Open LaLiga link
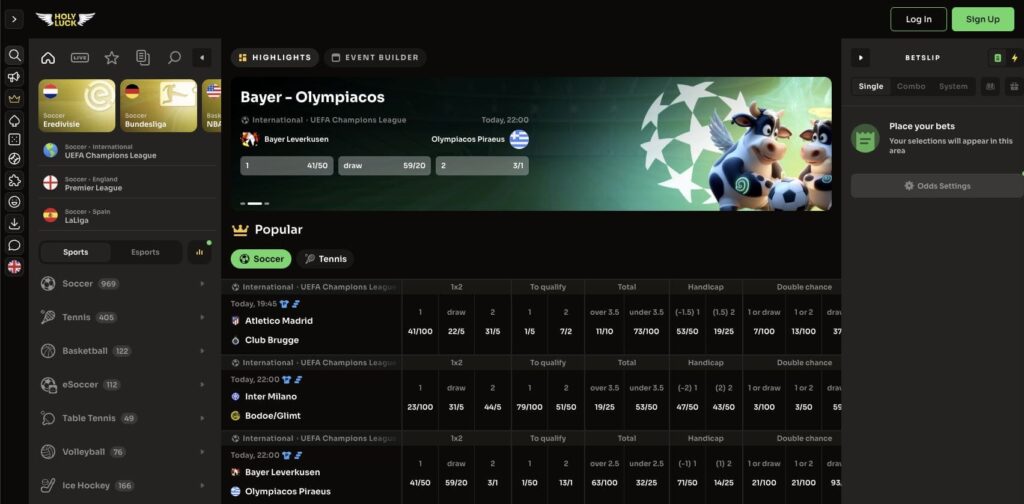 127,215
